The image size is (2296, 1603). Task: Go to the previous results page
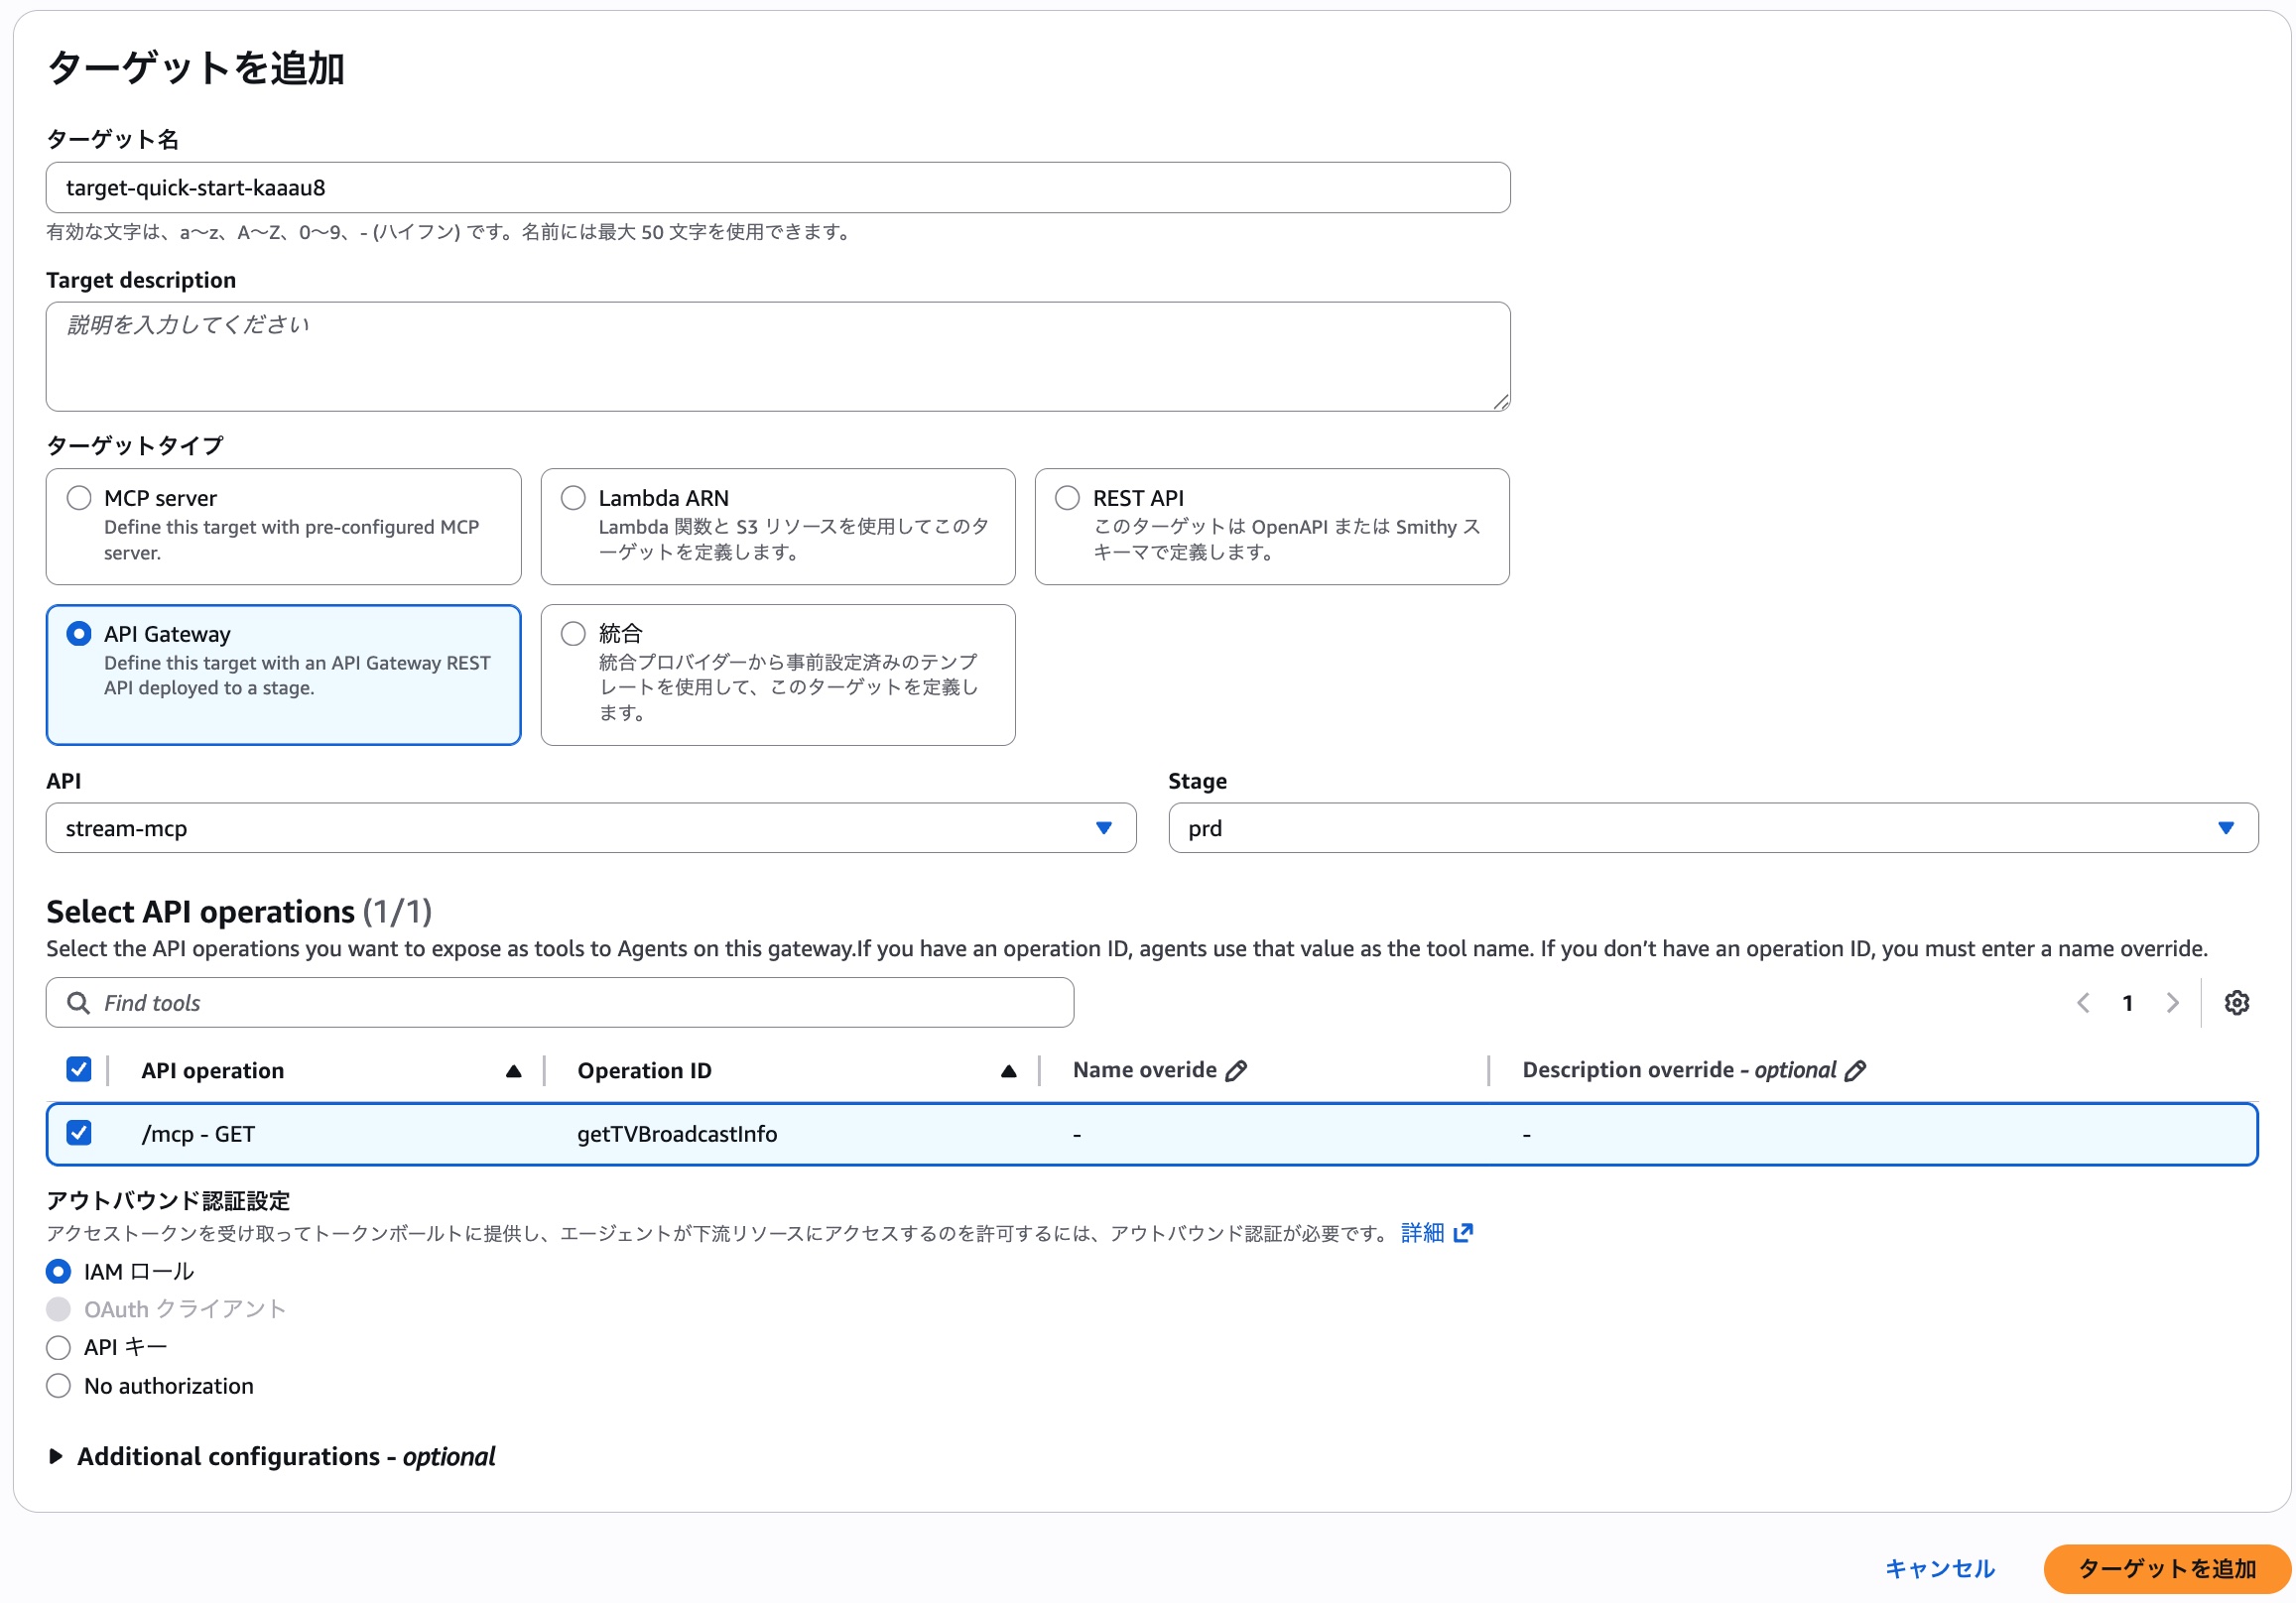[2084, 1003]
